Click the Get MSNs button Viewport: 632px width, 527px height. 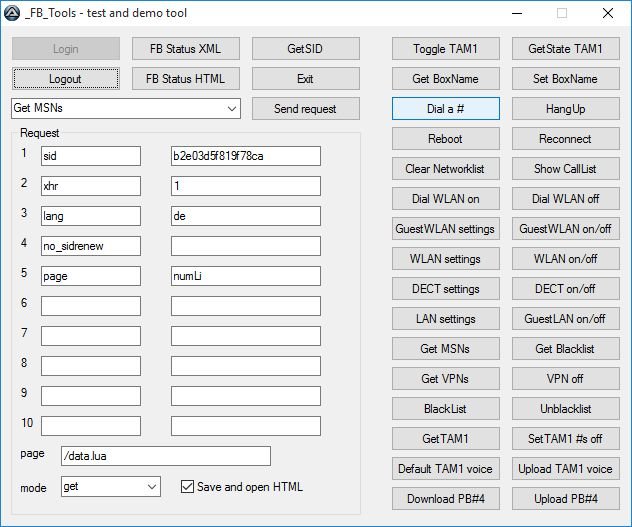pos(446,348)
